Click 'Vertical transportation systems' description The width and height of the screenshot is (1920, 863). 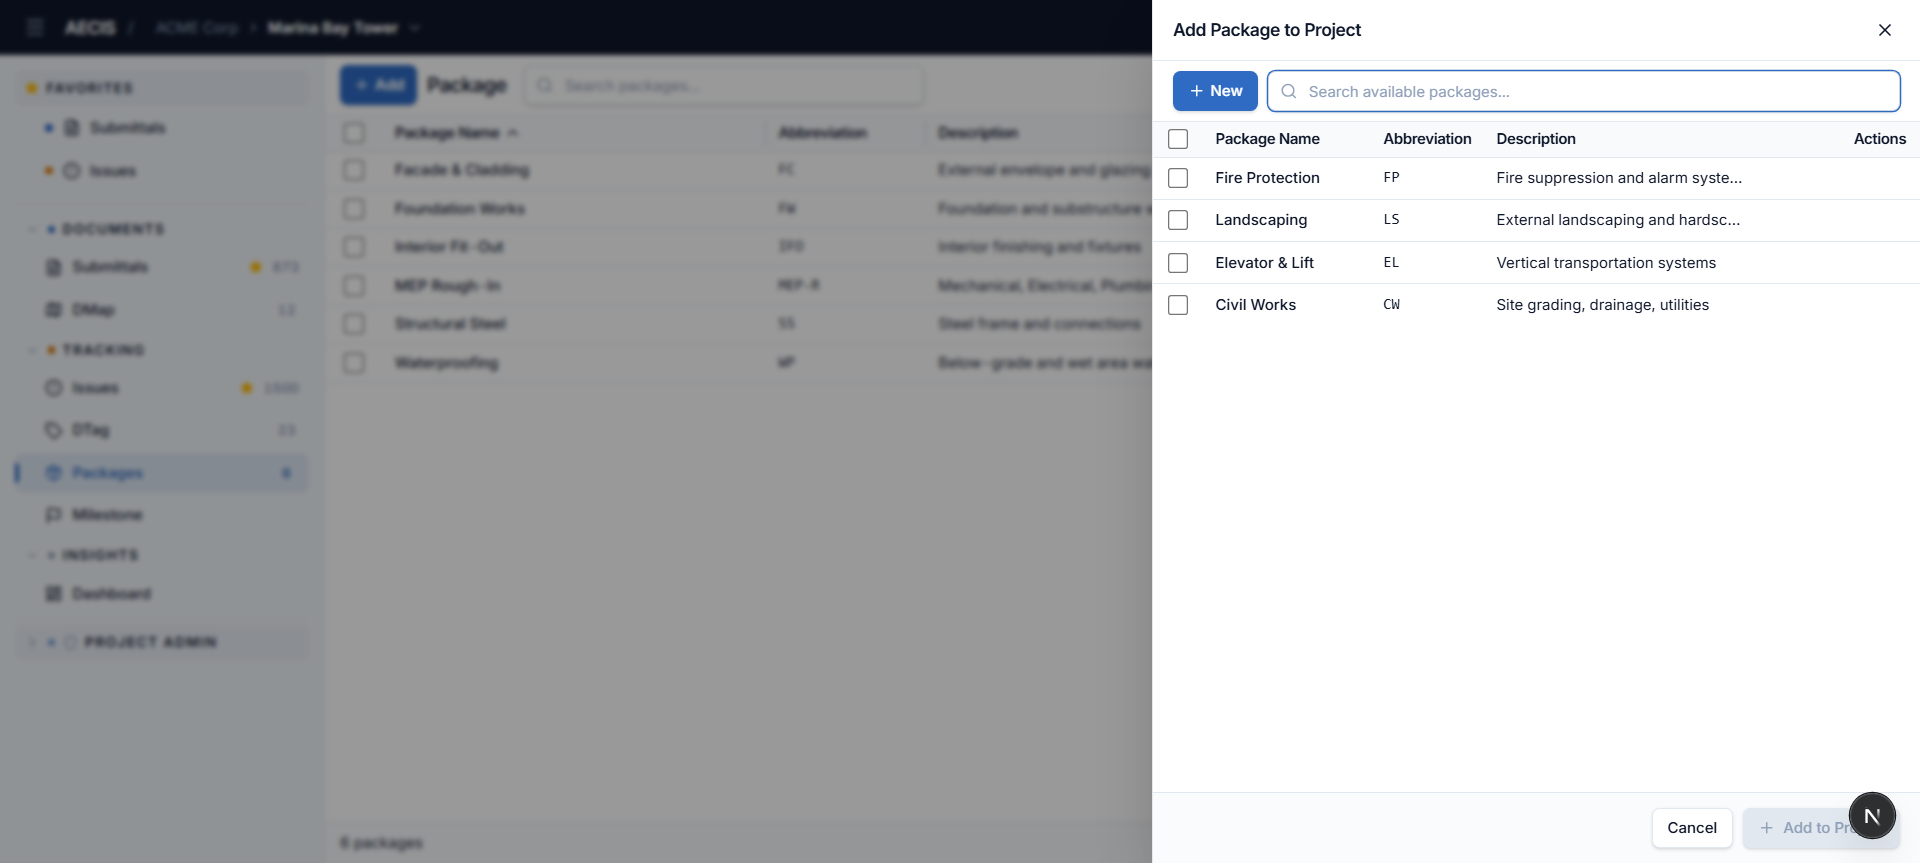point(1606,263)
